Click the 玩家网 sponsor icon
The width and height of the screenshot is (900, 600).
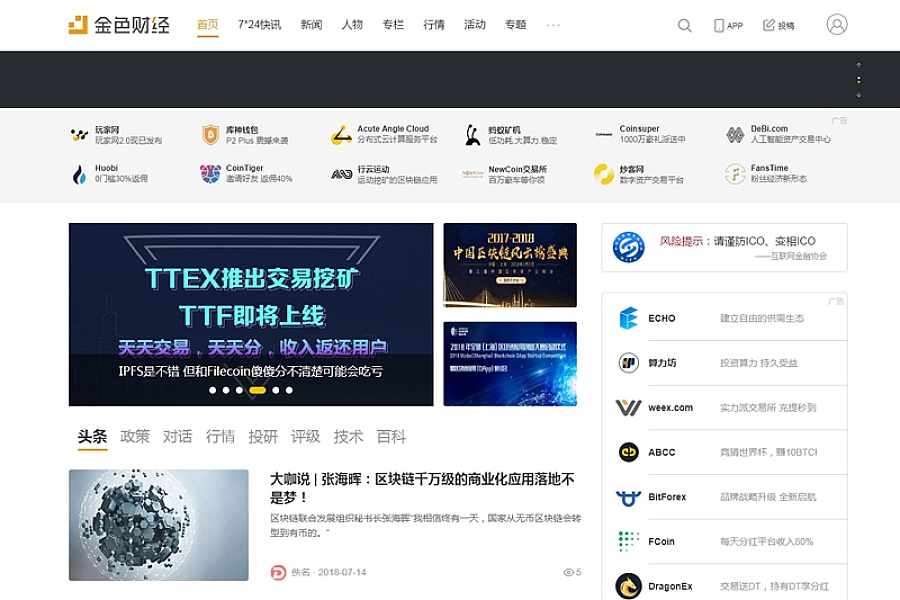click(79, 135)
